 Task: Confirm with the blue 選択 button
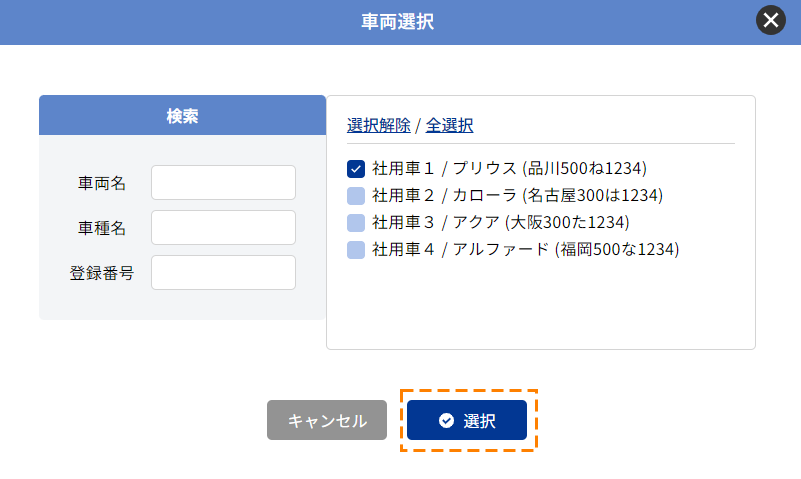467,420
